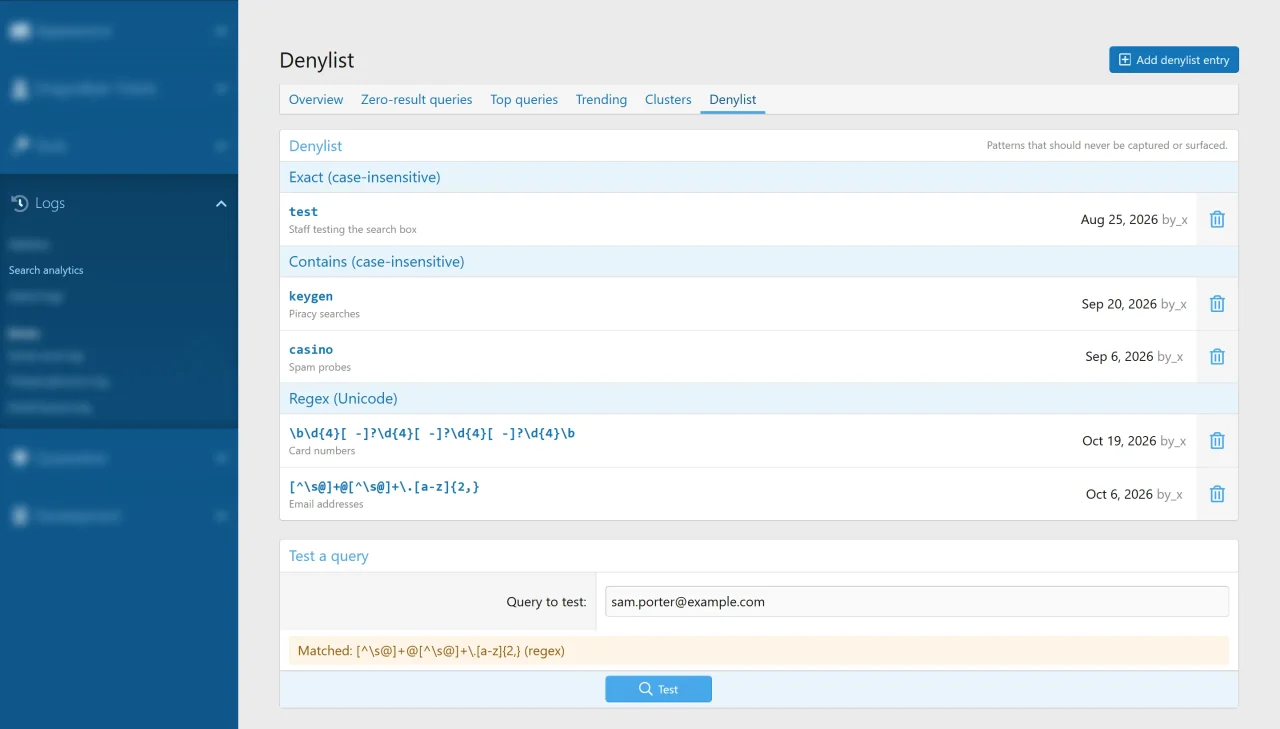Click the Oct 6, 2026 date

pos(1119,494)
